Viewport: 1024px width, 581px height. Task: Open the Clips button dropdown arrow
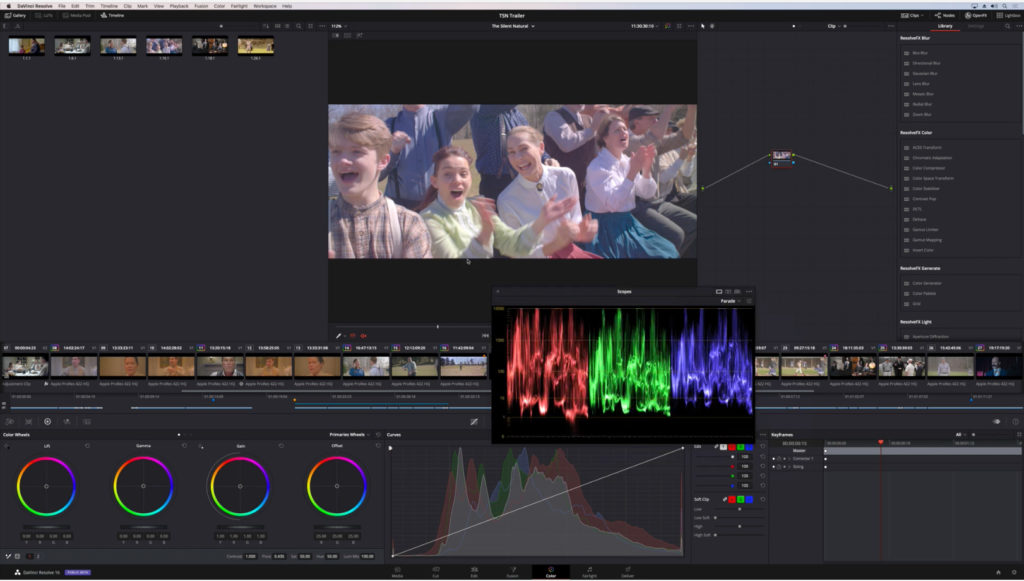(921, 15)
